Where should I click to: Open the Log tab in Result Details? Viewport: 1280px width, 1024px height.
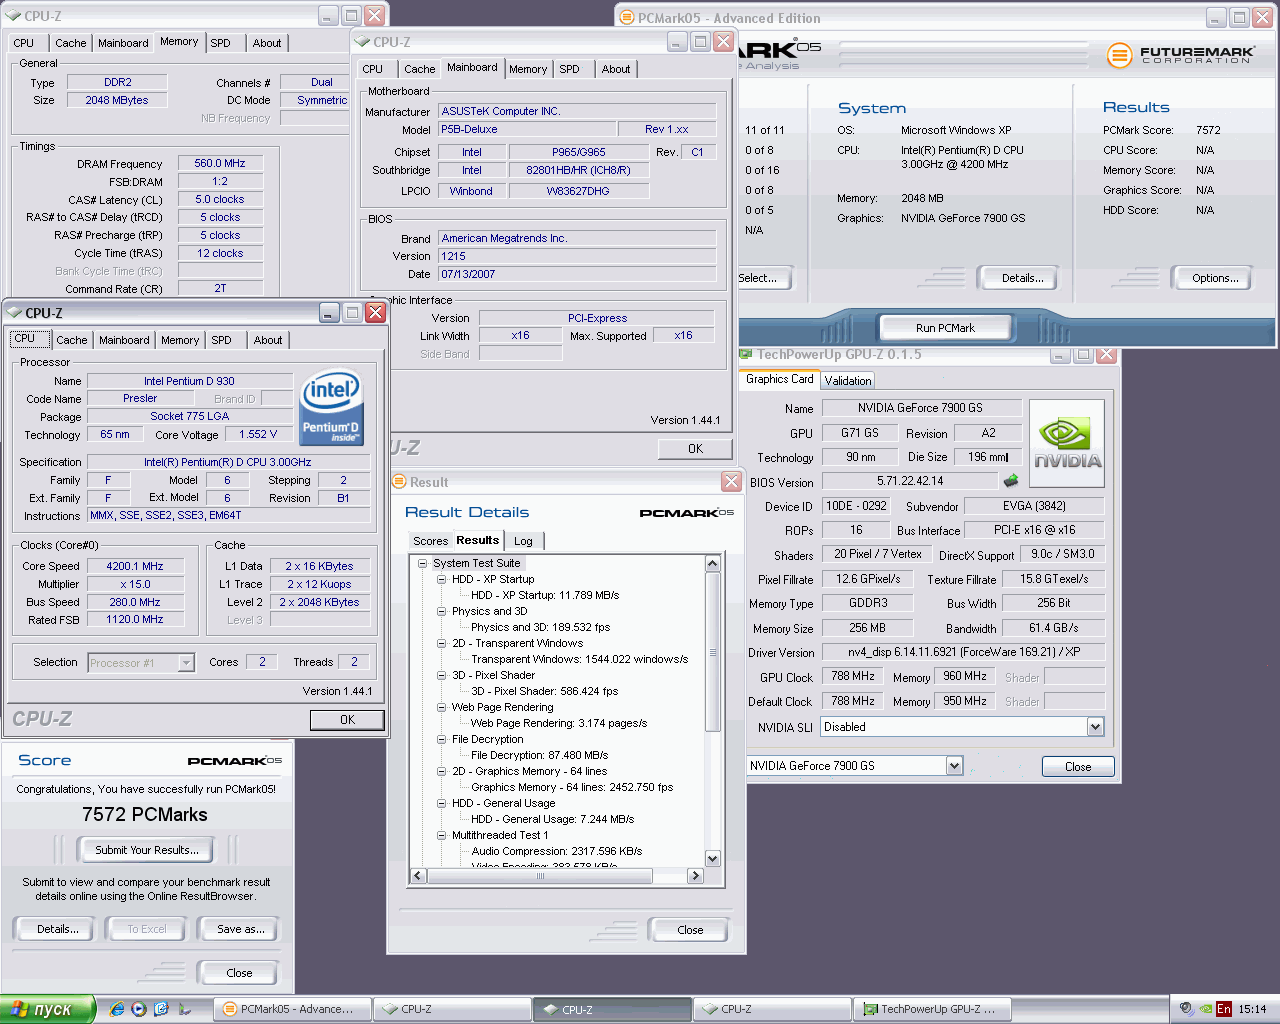click(524, 541)
